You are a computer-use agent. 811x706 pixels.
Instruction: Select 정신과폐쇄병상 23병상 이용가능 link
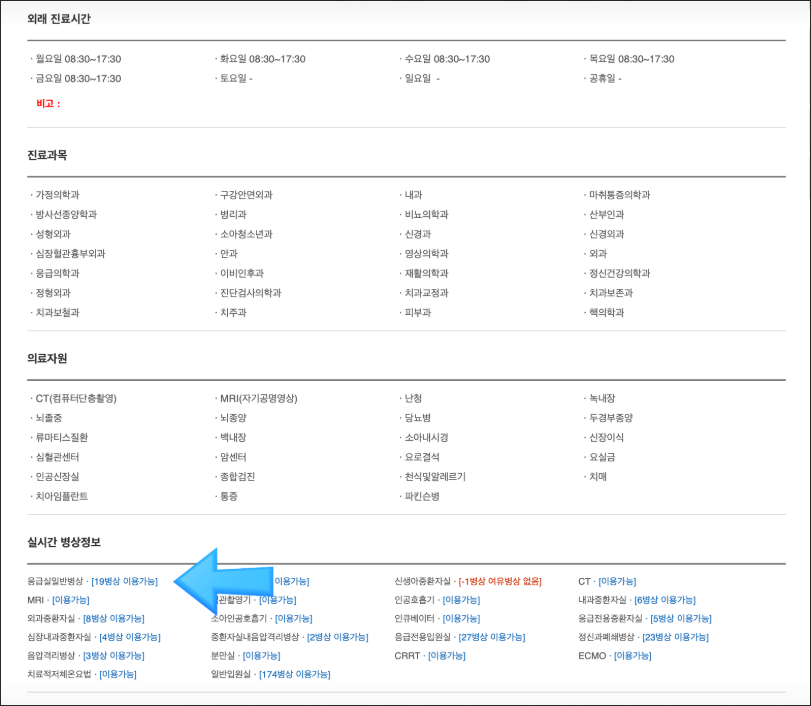coord(676,637)
